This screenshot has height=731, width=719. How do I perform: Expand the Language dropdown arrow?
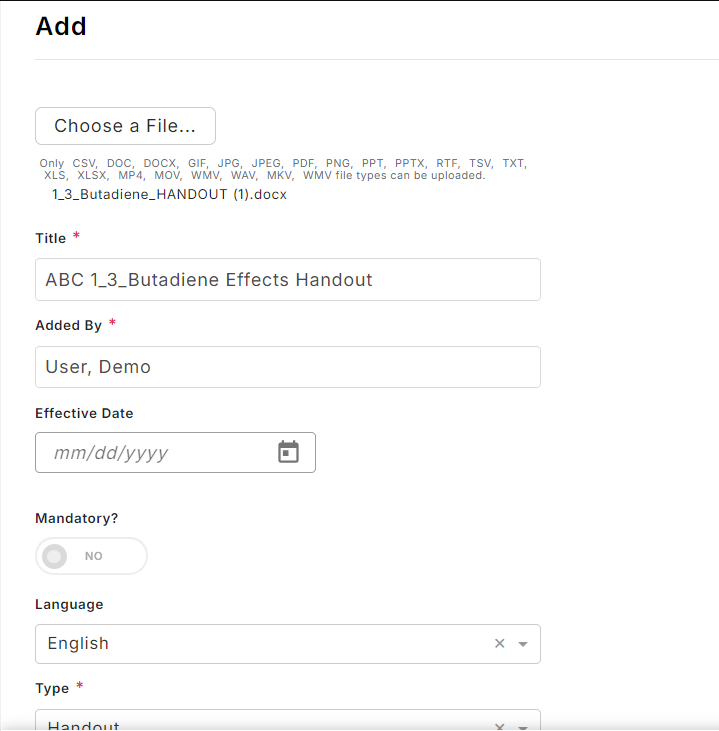(x=523, y=644)
